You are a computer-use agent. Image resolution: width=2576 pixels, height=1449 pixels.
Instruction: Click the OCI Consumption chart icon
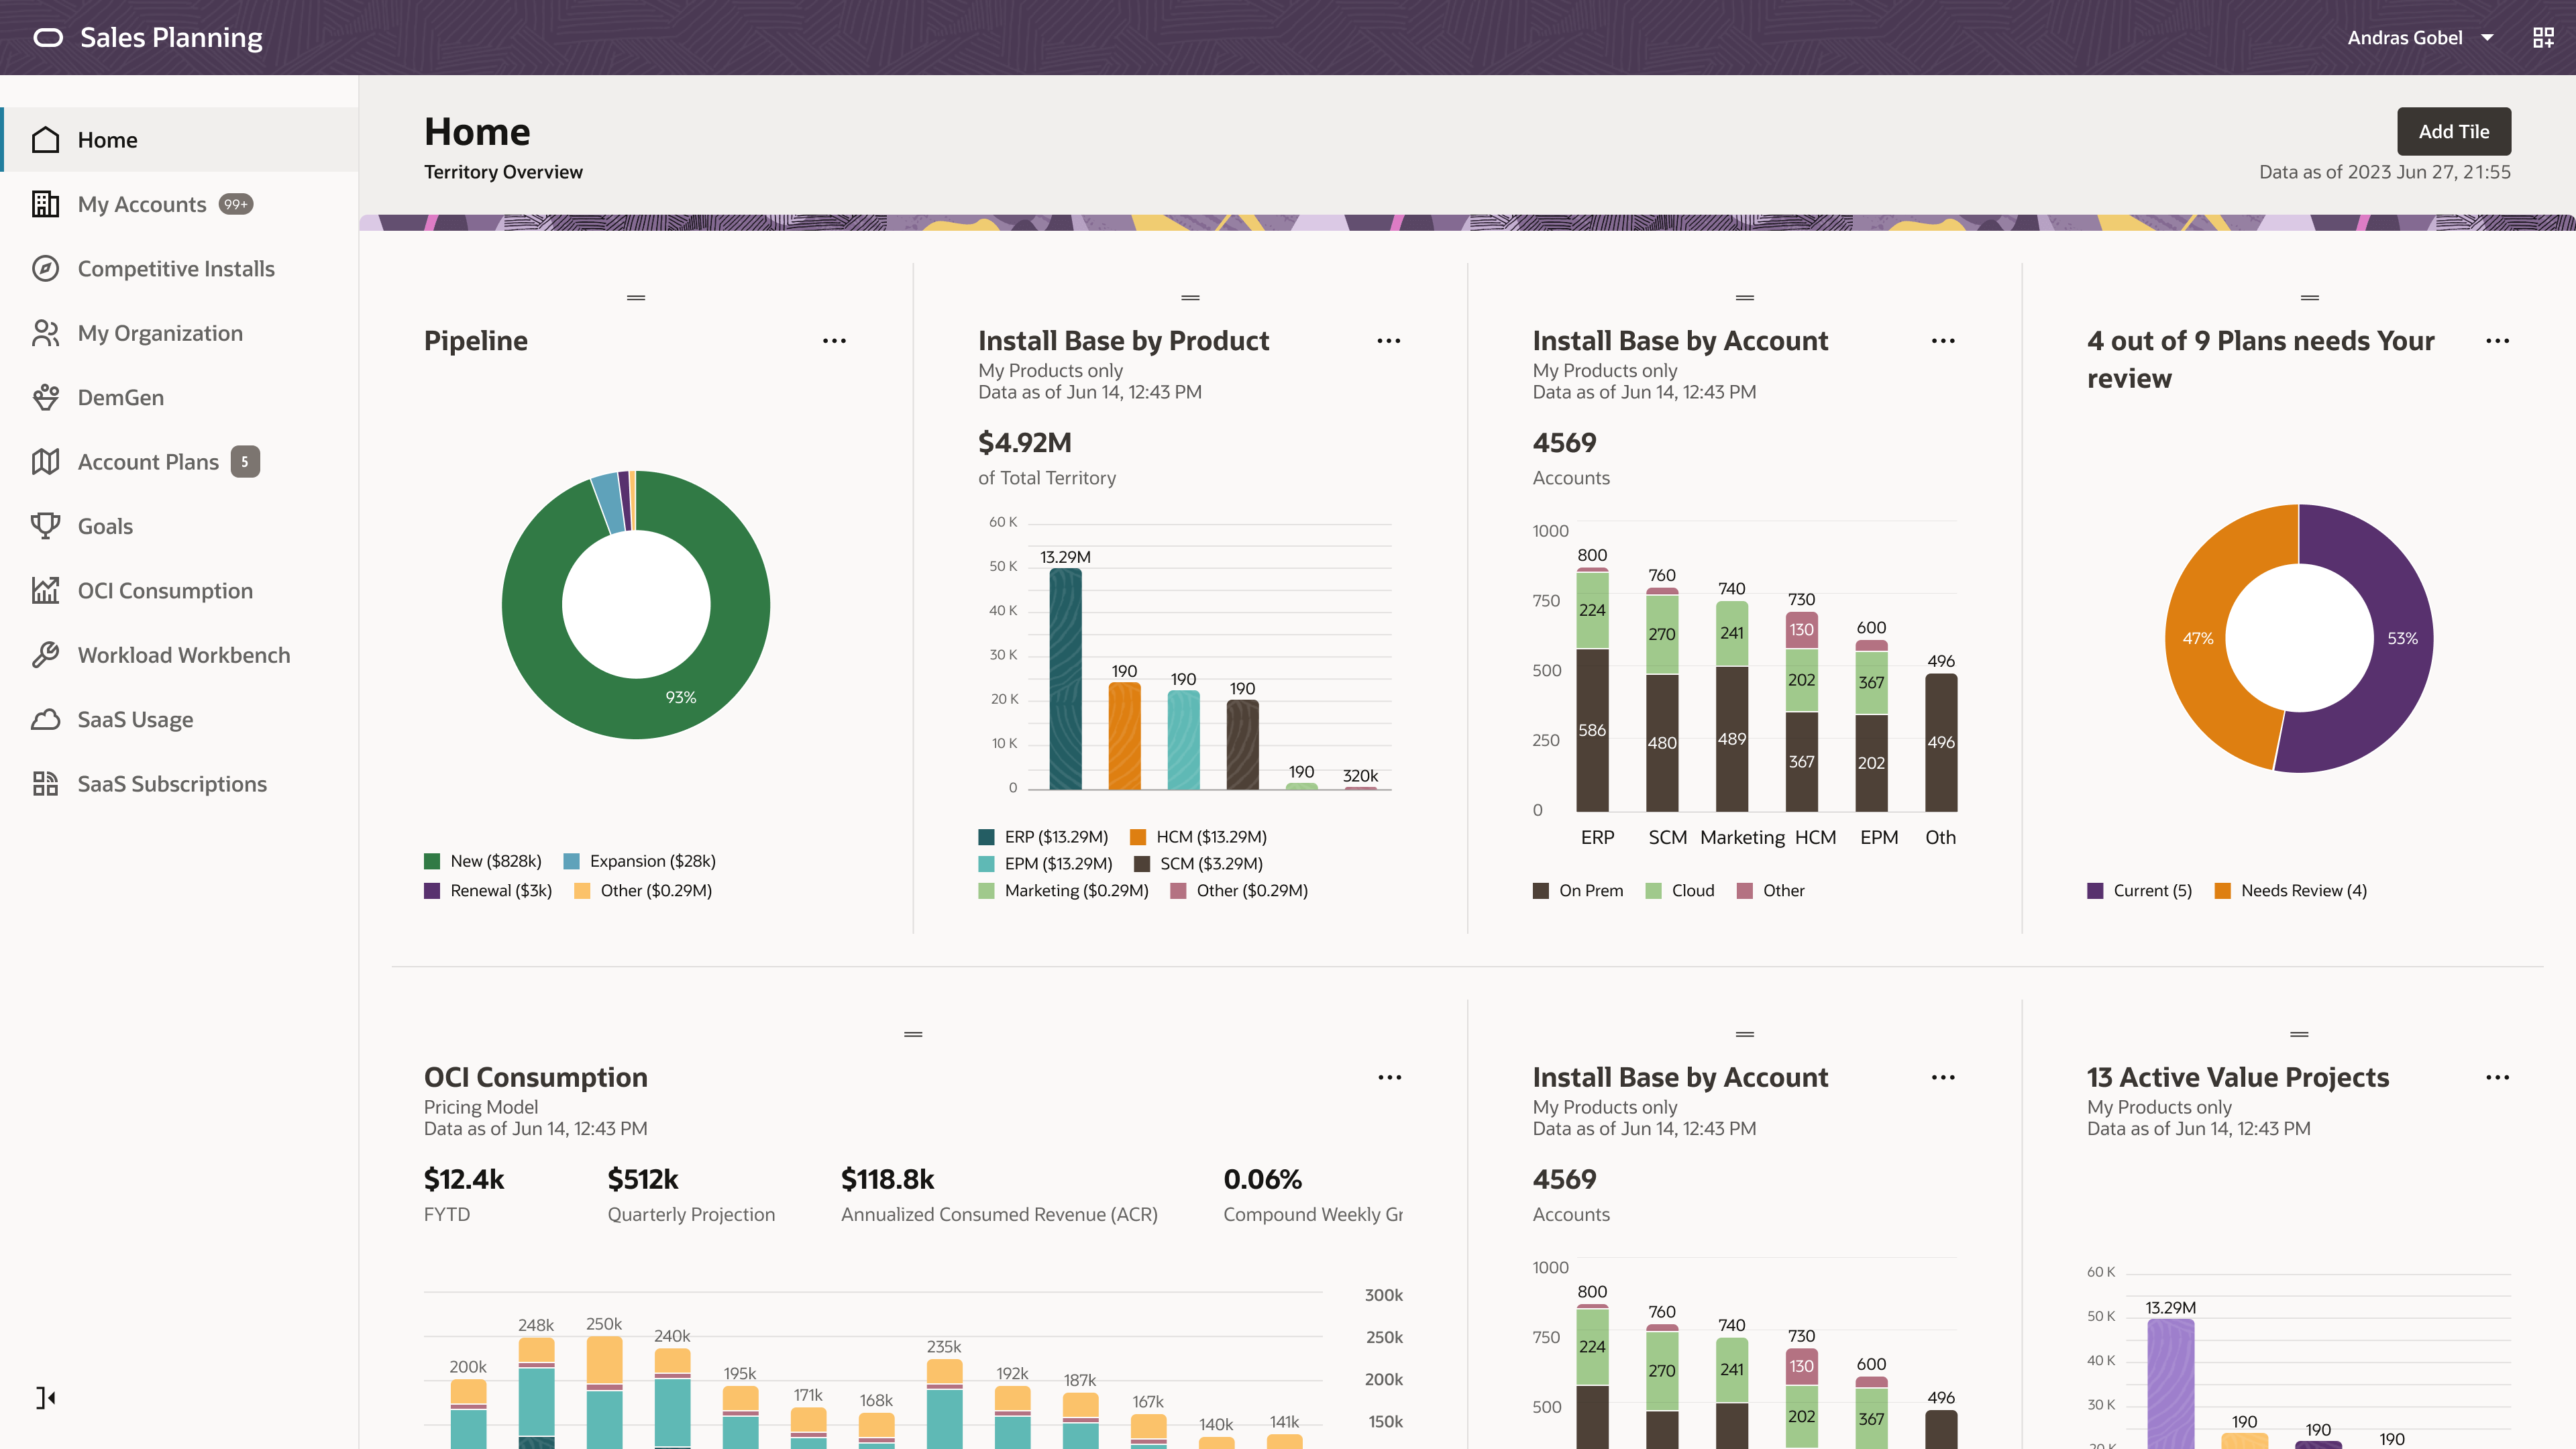(45, 591)
